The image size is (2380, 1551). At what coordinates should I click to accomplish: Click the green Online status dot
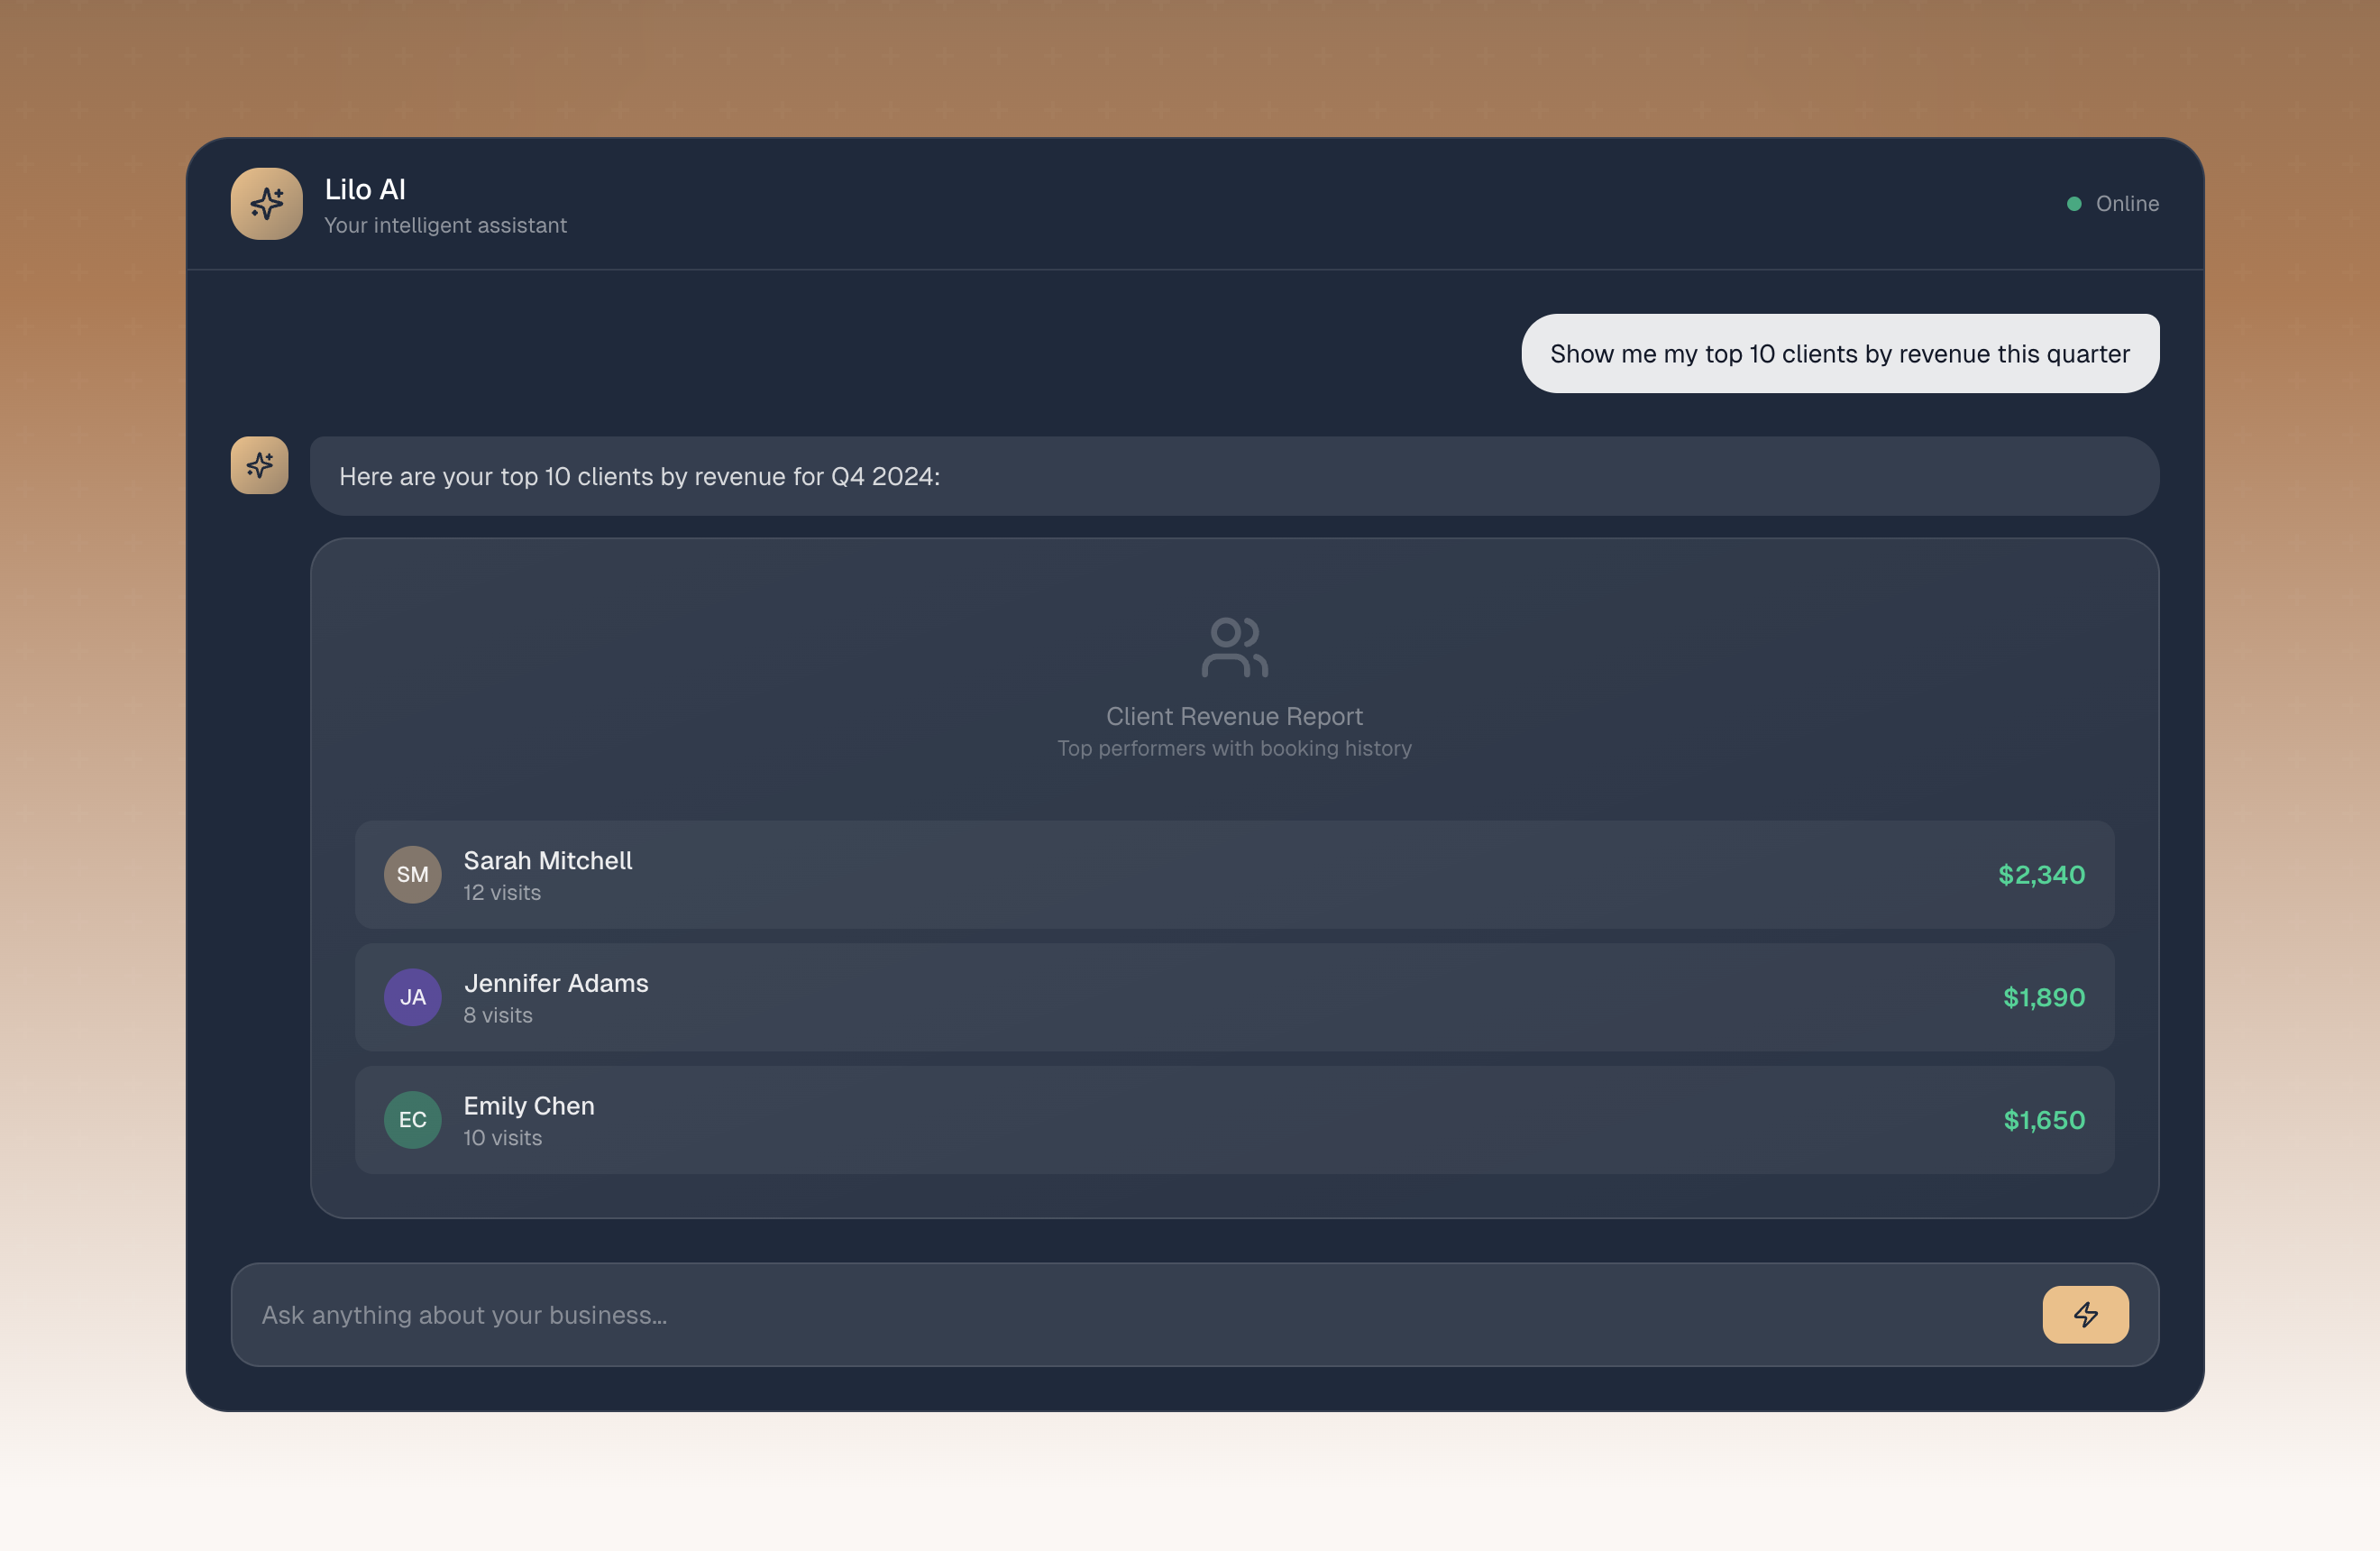(2074, 204)
